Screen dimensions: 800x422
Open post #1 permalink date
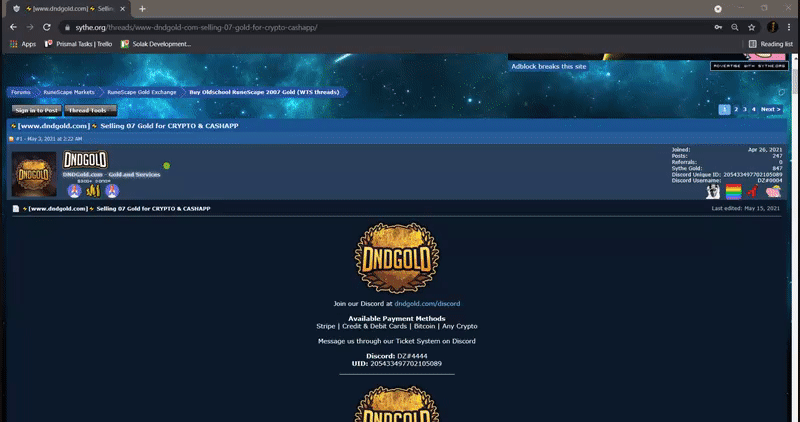49,139
